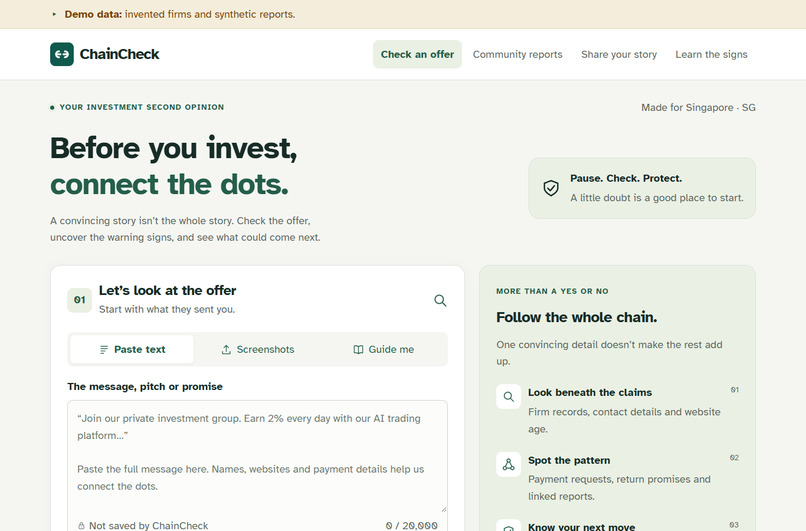Click the lock icon beside Not saved by ChainCheck
The image size is (806, 531).
tap(81, 526)
